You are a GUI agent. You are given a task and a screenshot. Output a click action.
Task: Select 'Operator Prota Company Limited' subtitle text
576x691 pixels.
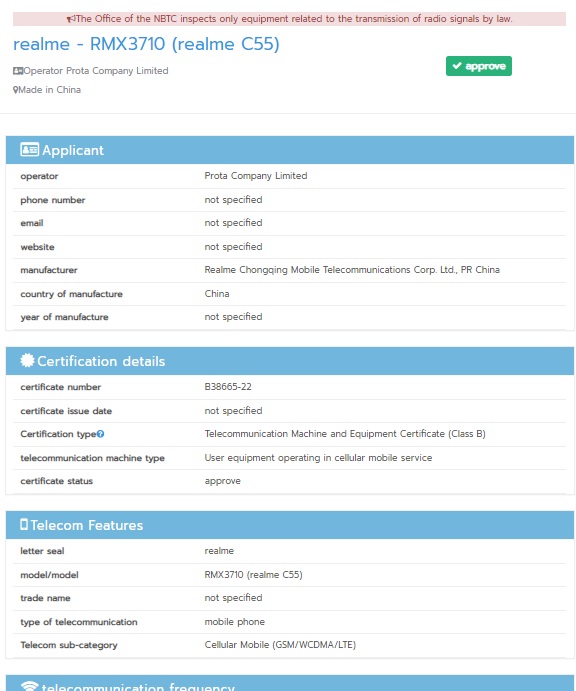(x=96, y=71)
